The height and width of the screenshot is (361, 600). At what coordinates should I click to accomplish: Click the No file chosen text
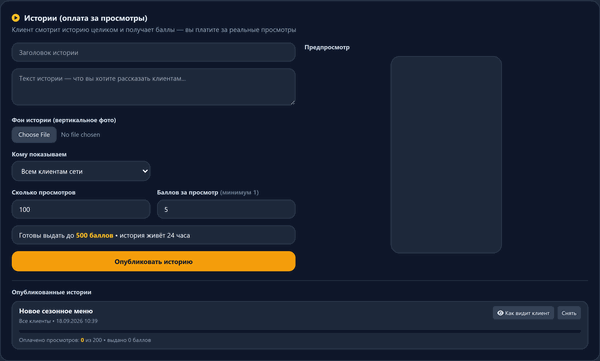pos(80,135)
